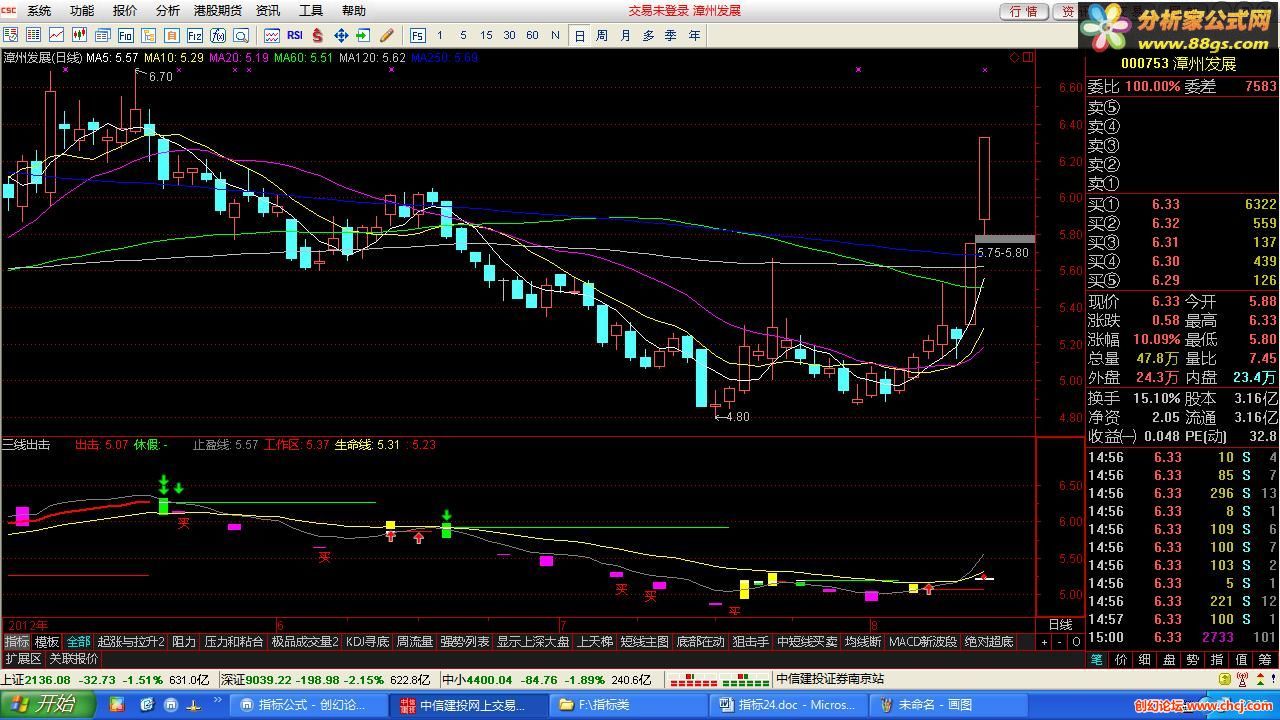Open the F:\指标类 folder taskbar item
Viewport: 1280px width, 720px height.
(x=628, y=705)
